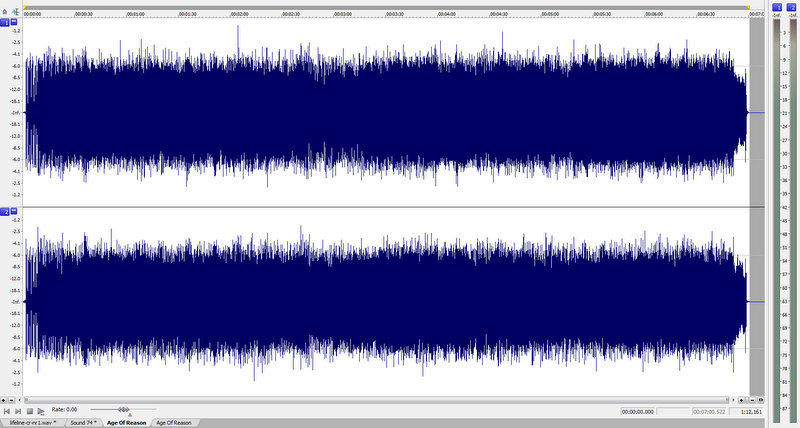This screenshot has height=428, width=800.
Task: Click the level zoom in plus button bottom-left
Action: 5,400
